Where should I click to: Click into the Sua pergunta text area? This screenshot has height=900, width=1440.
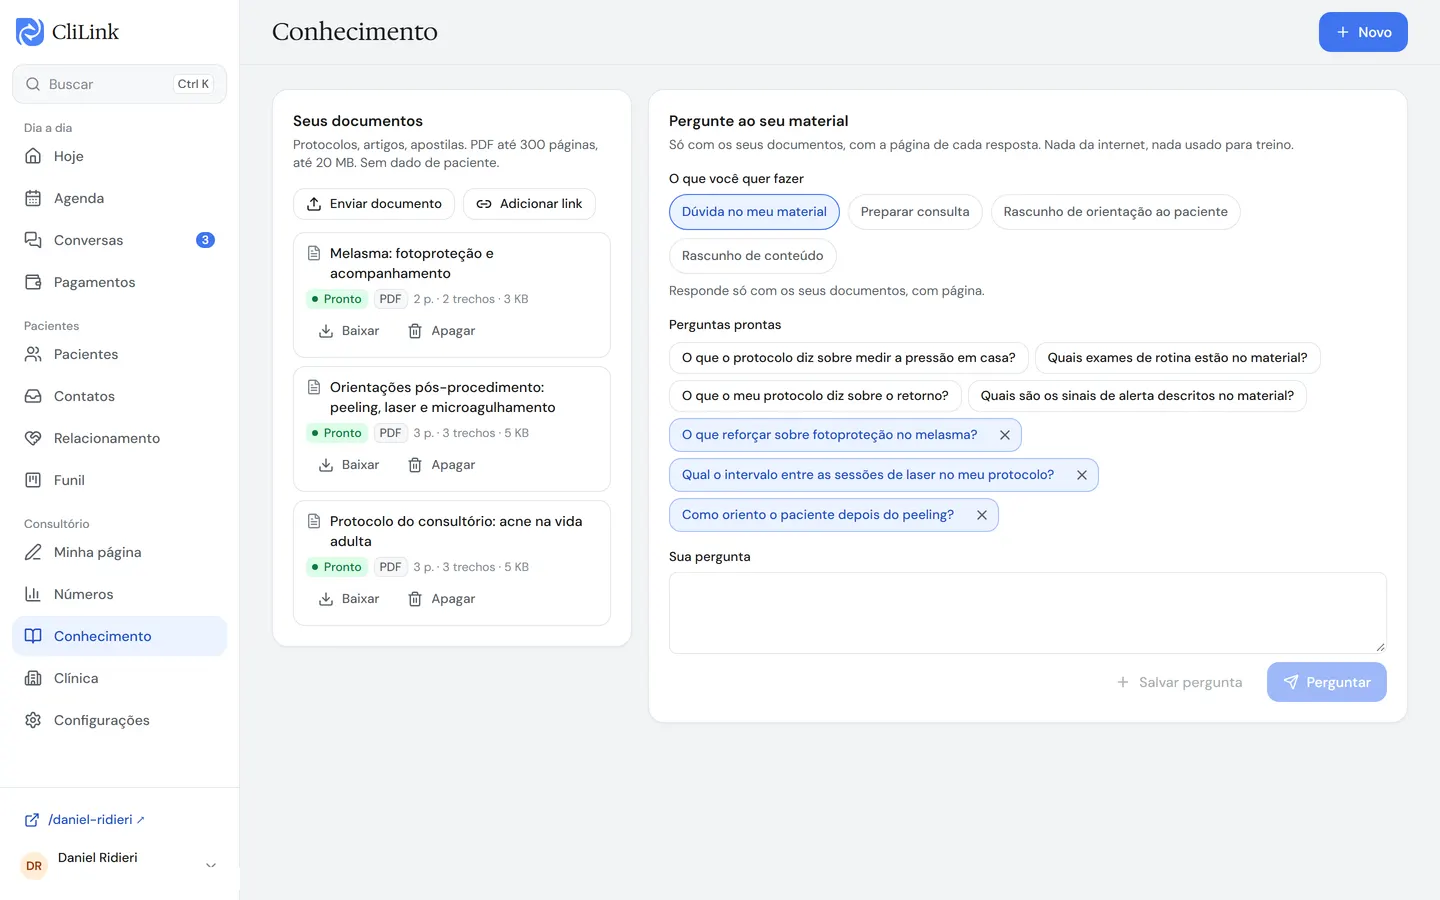point(1028,613)
